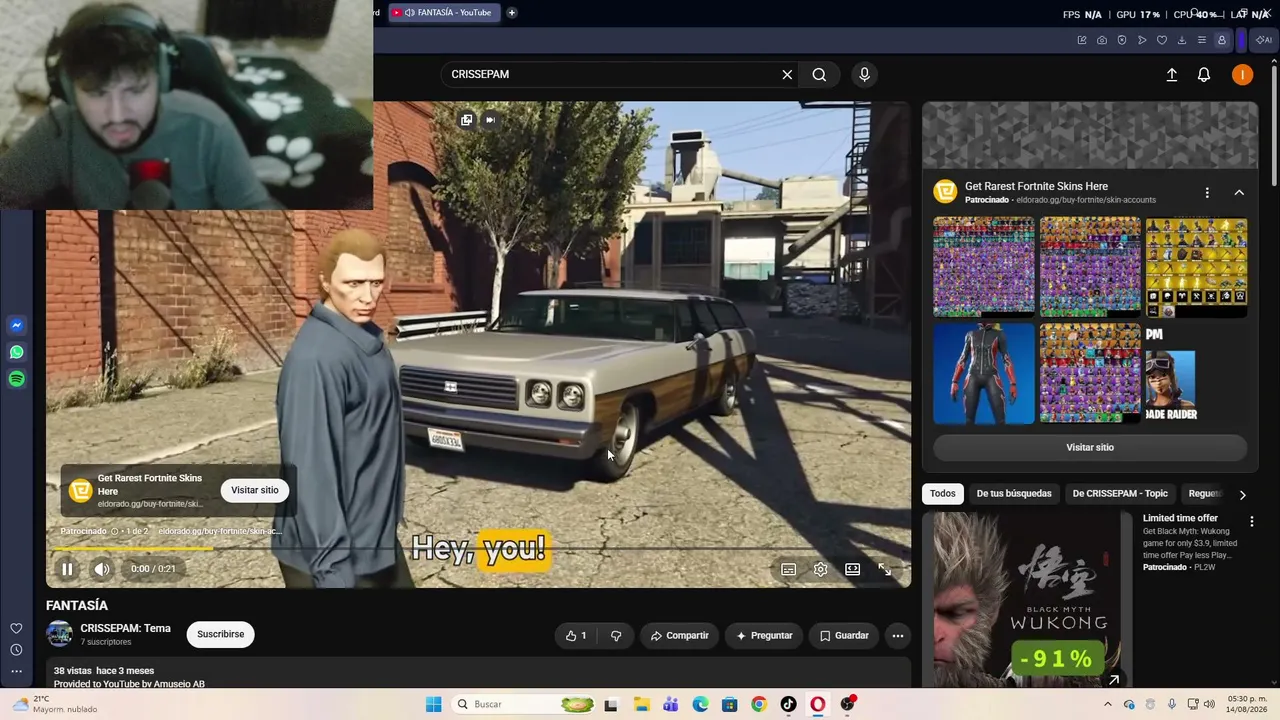The image size is (1280, 720).
Task: Open Spotify in the Opera sidebar
Action: coord(16,379)
